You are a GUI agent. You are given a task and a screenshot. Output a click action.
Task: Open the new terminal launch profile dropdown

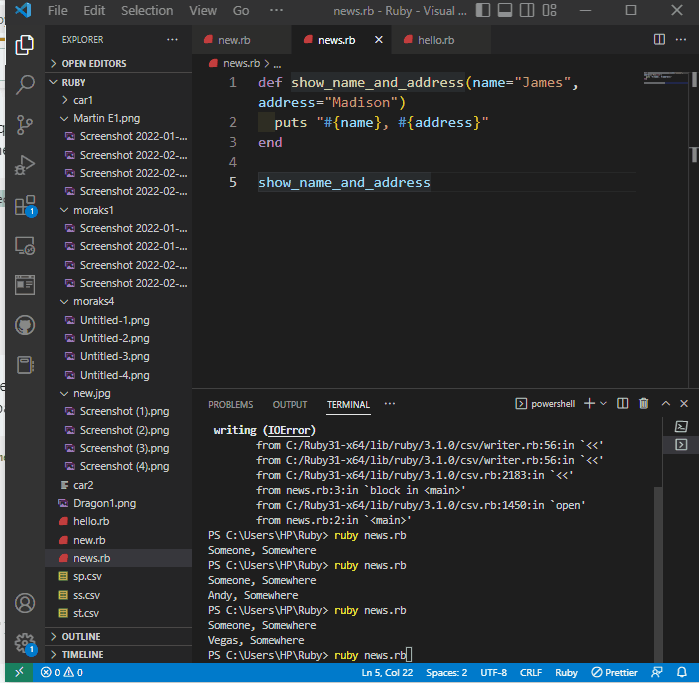coord(604,404)
